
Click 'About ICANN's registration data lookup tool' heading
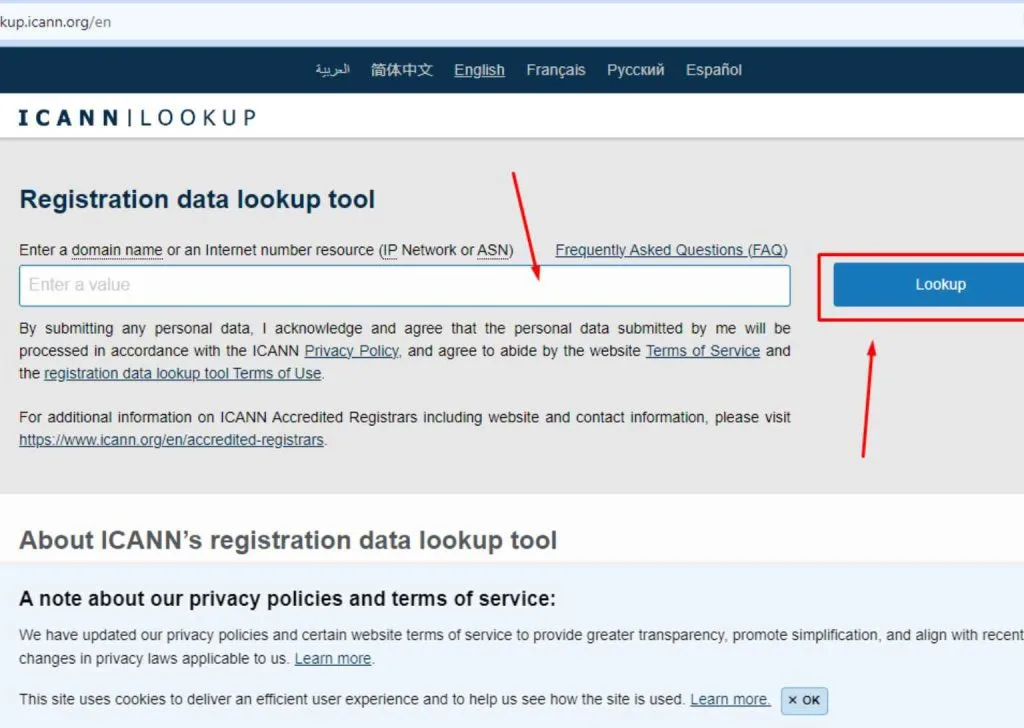click(288, 541)
